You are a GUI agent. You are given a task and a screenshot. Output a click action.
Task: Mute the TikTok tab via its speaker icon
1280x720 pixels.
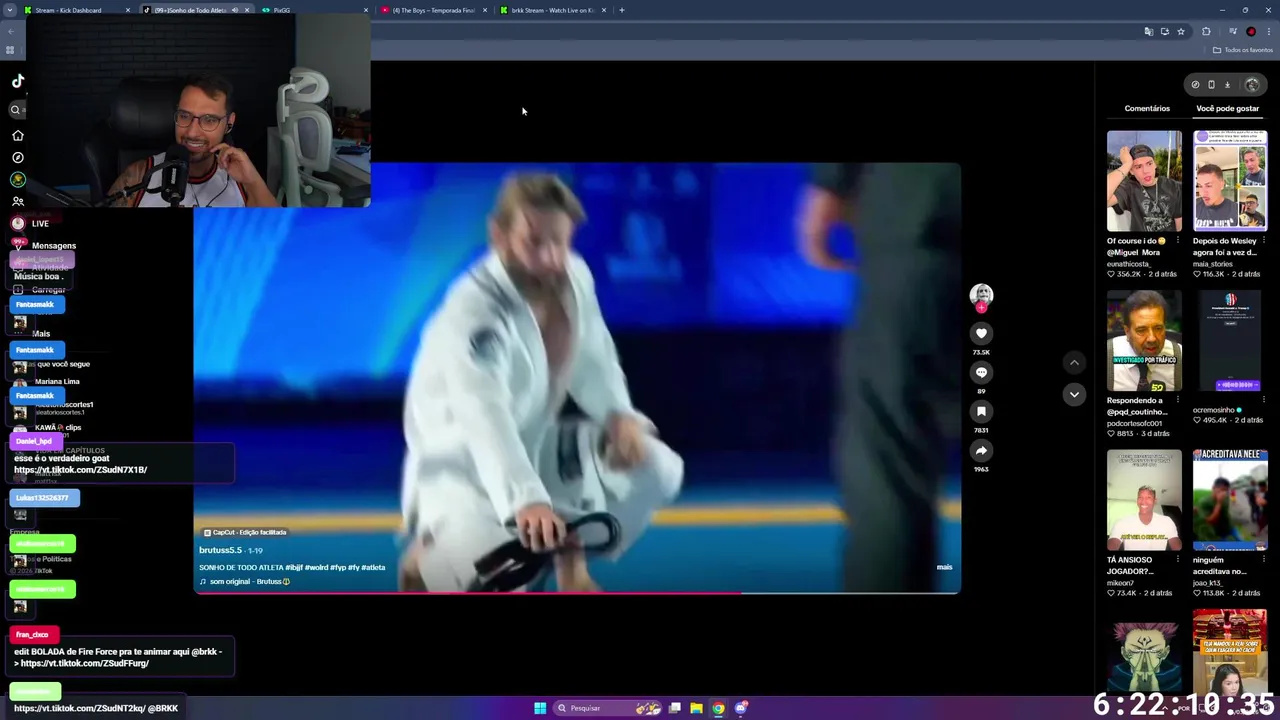[x=235, y=10]
